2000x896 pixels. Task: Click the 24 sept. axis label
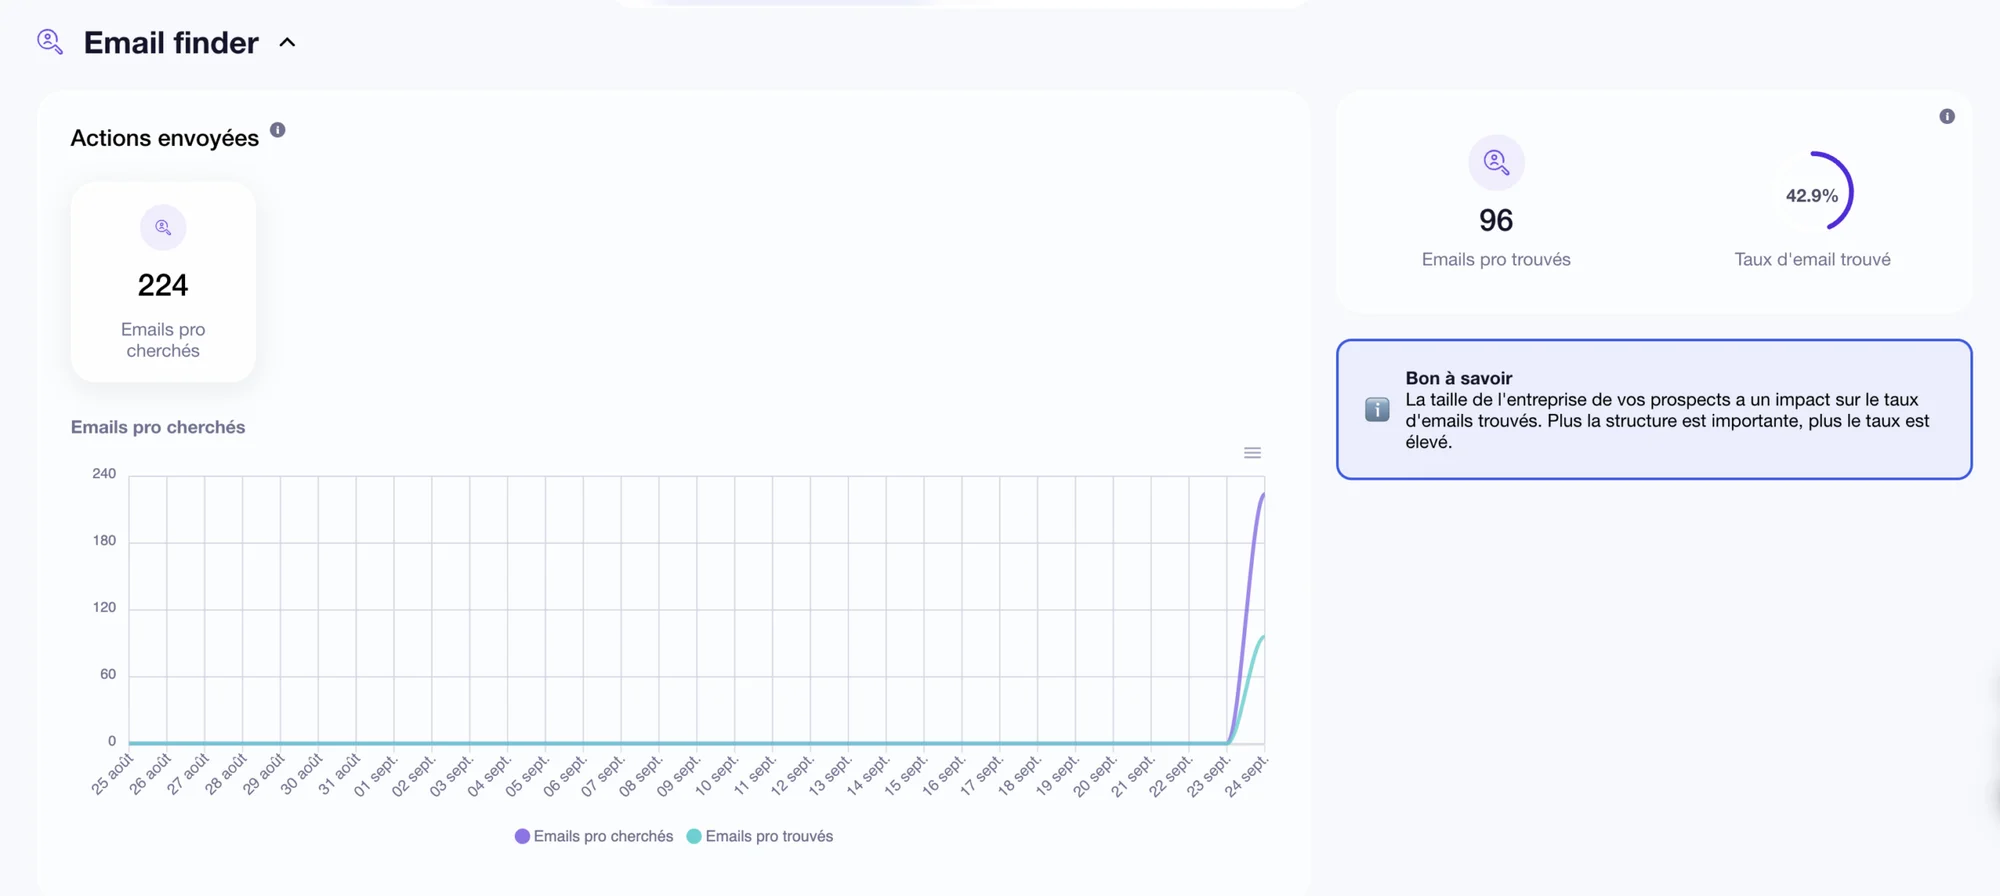[x=1247, y=775]
